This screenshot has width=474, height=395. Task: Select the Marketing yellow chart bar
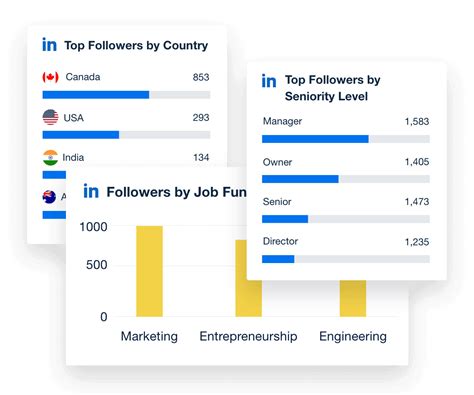[x=149, y=271]
